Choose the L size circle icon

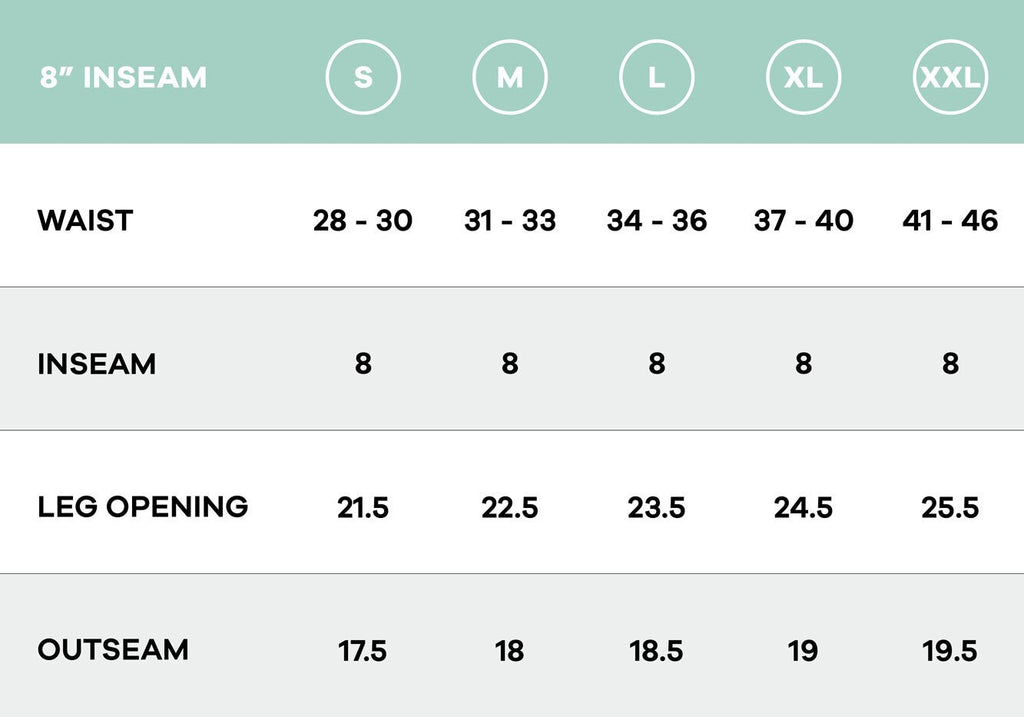(656, 77)
